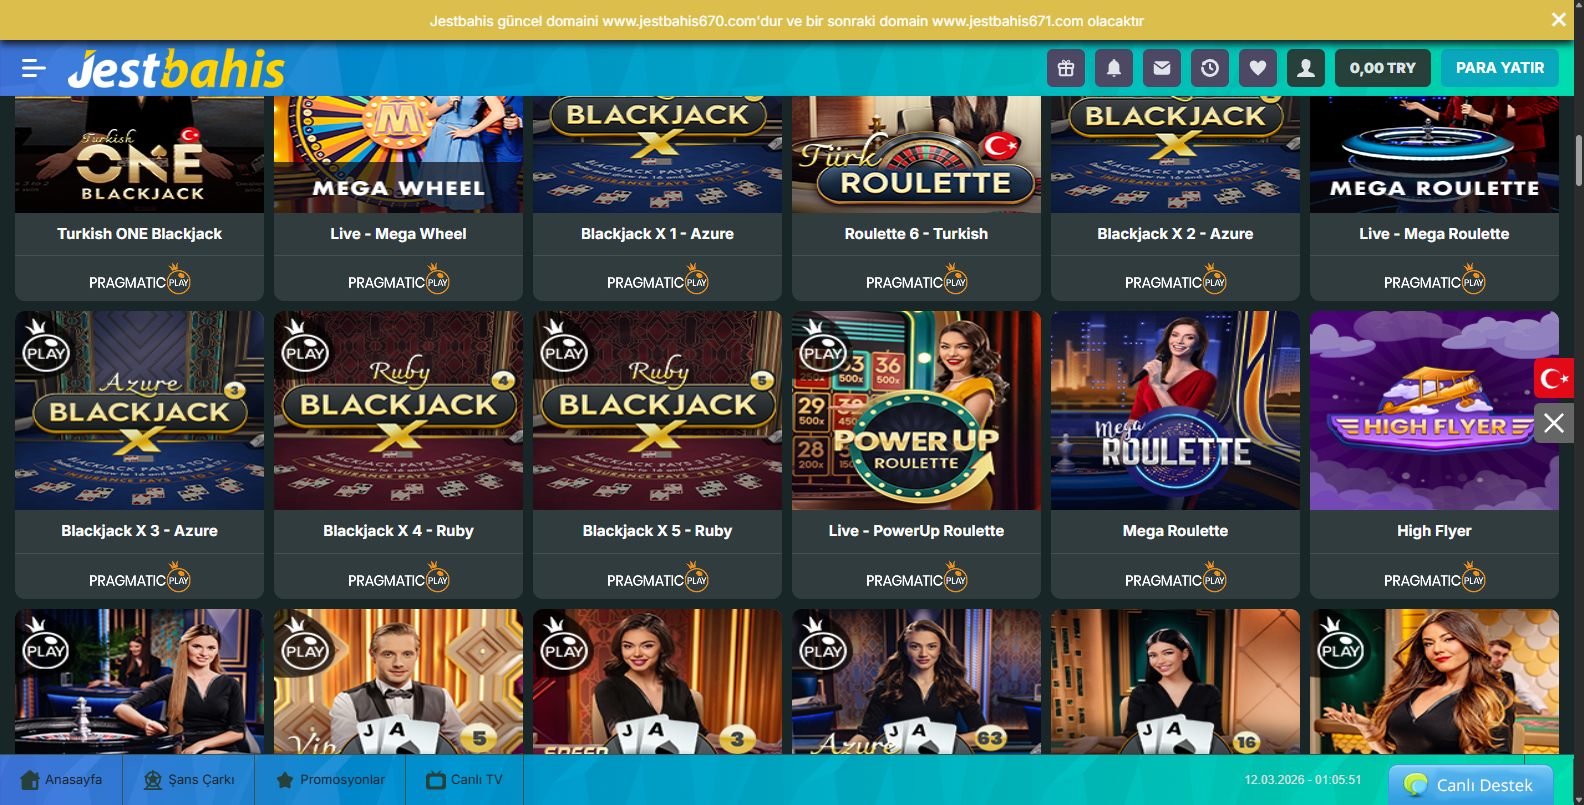The image size is (1584, 805).
Task: Select the Turkish flag language icon
Action: click(x=1554, y=378)
